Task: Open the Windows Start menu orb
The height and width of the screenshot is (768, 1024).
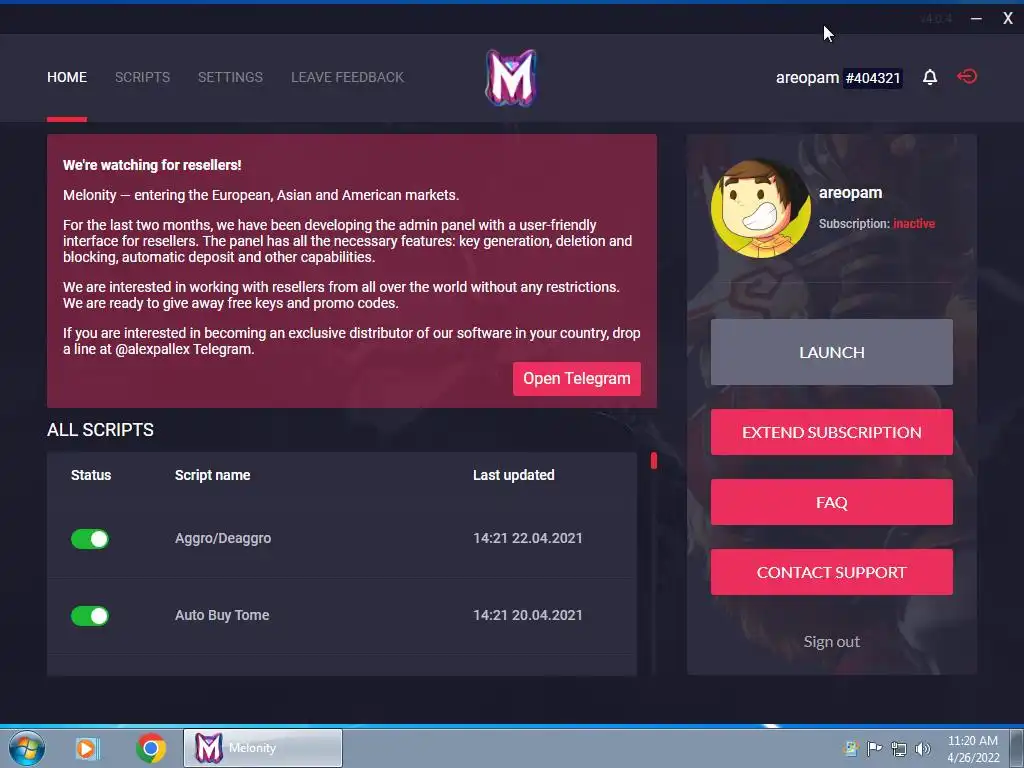Action: pos(26,748)
